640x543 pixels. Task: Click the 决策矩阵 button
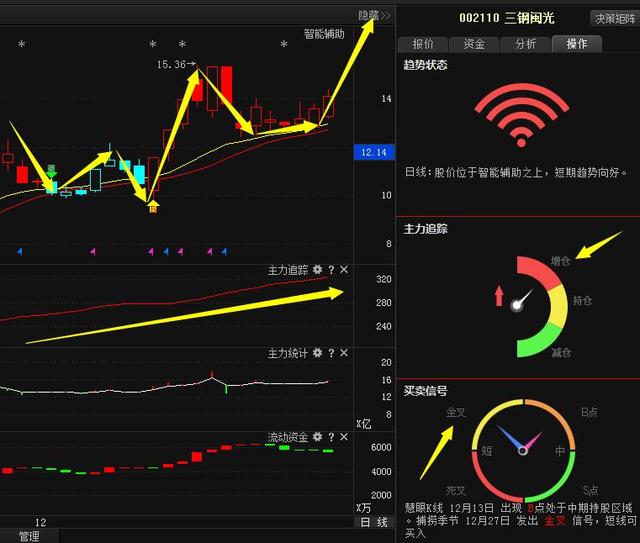coord(615,18)
